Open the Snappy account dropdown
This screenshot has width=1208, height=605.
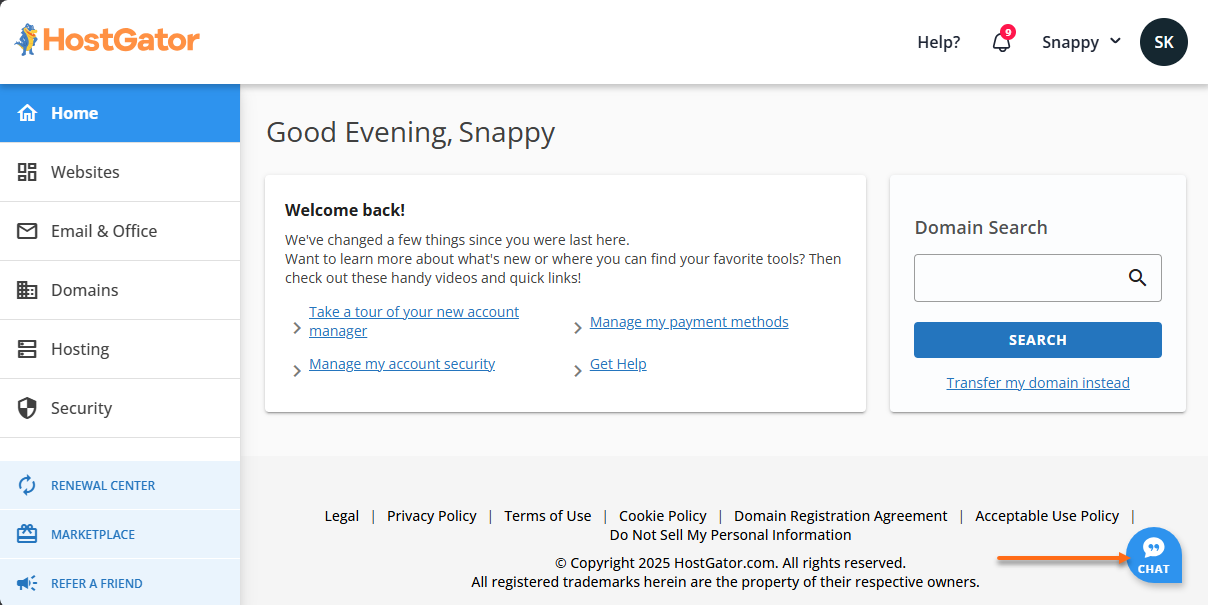(1081, 42)
